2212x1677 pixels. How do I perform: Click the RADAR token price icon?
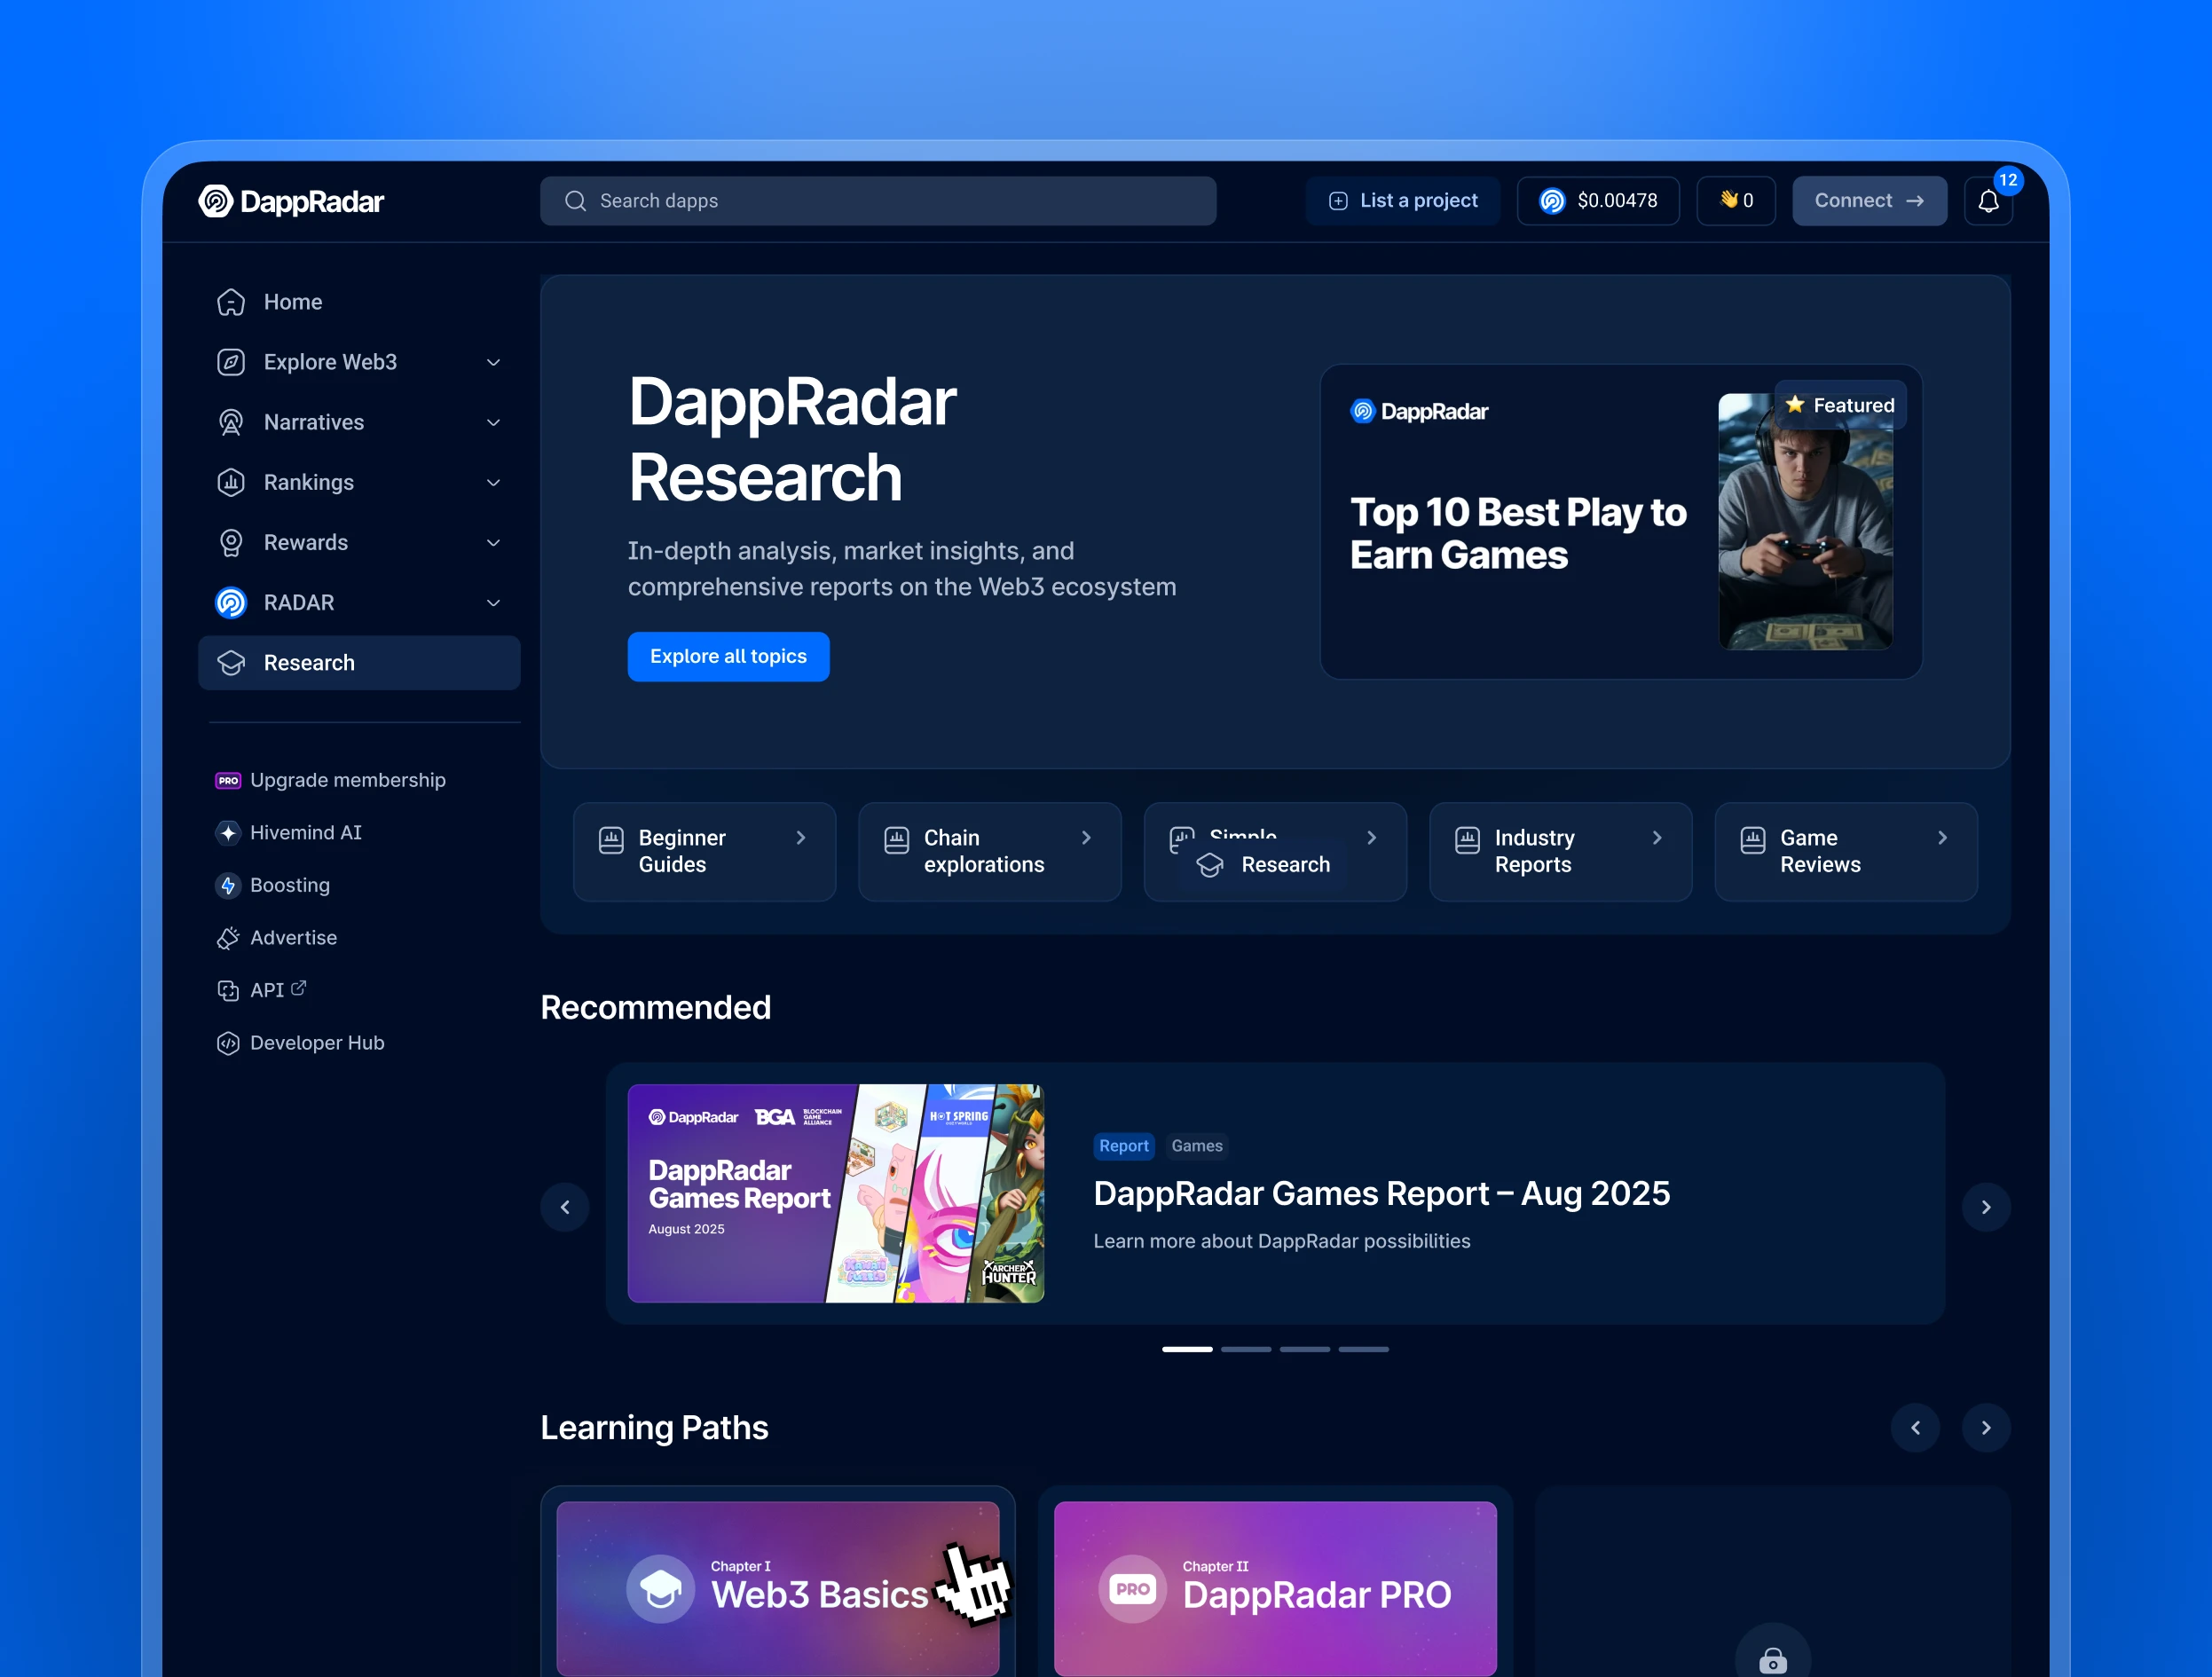point(1551,201)
